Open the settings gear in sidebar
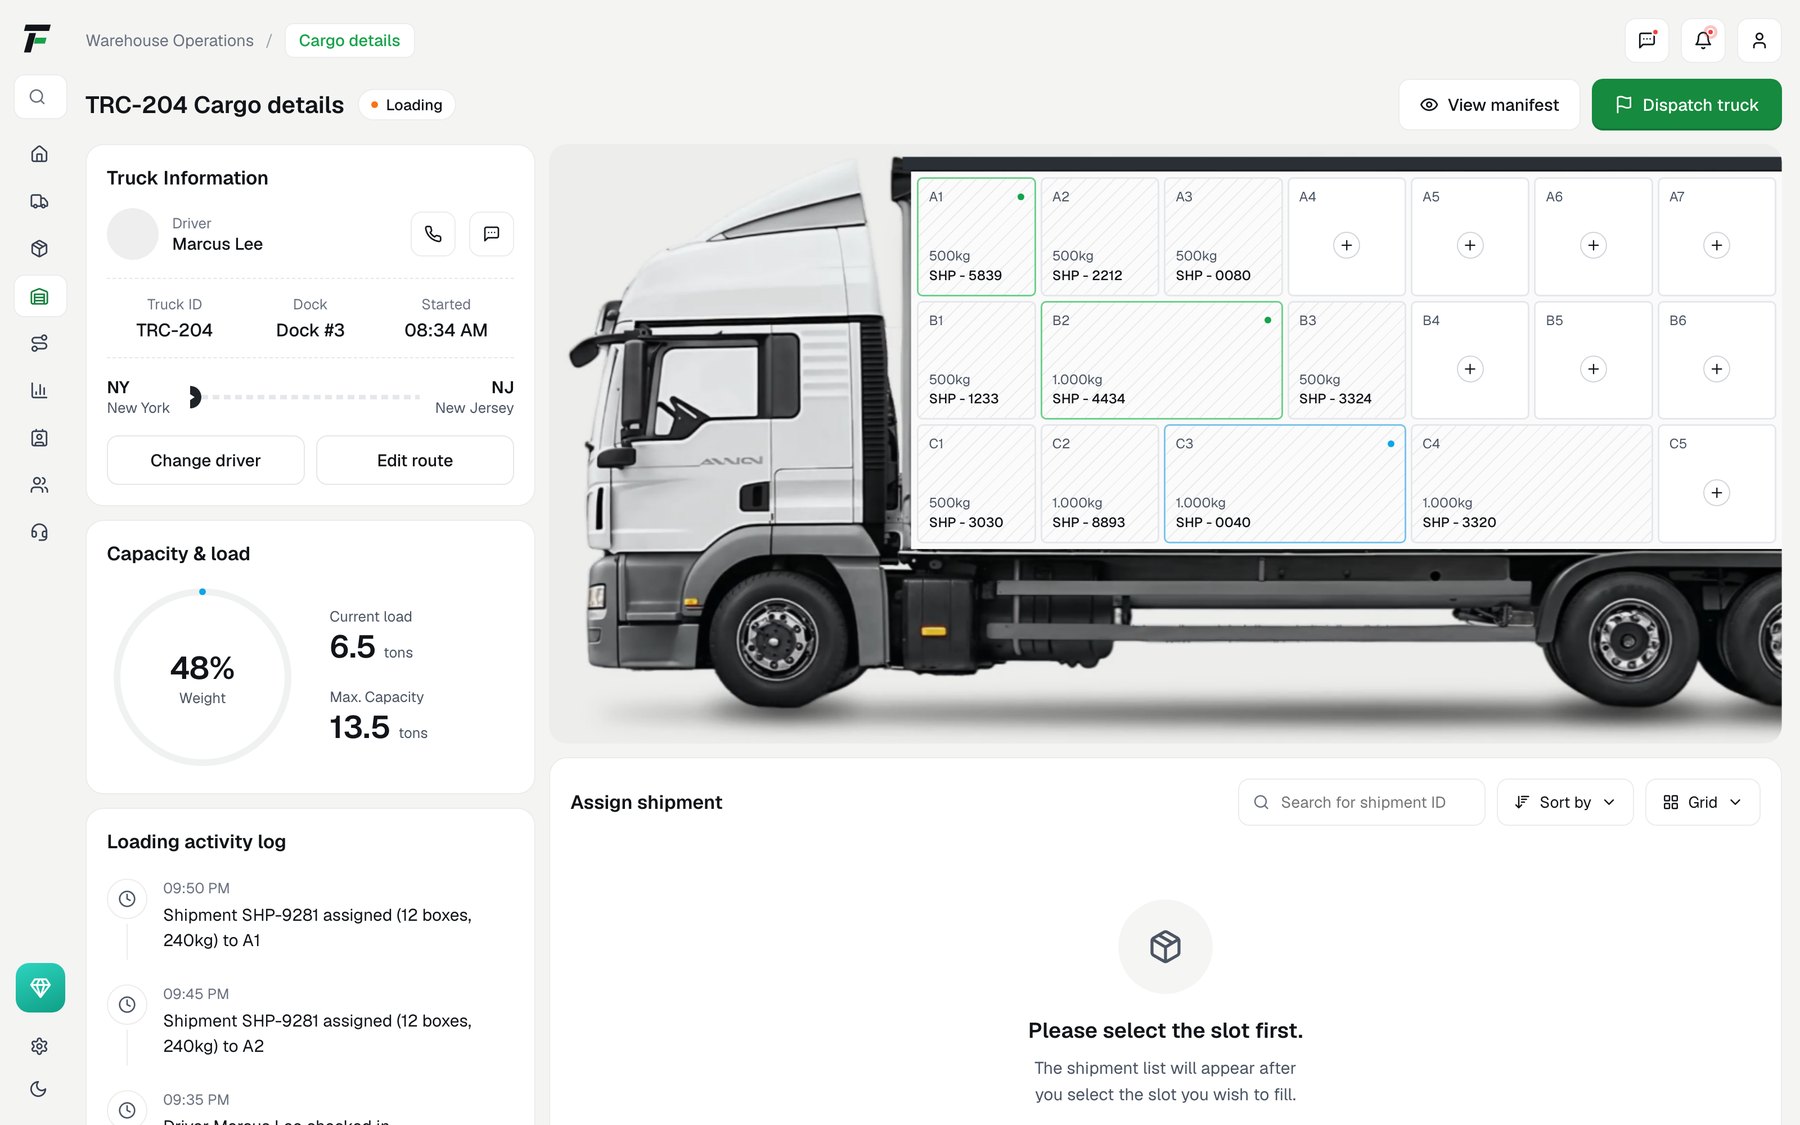The width and height of the screenshot is (1800, 1125). point(40,1046)
